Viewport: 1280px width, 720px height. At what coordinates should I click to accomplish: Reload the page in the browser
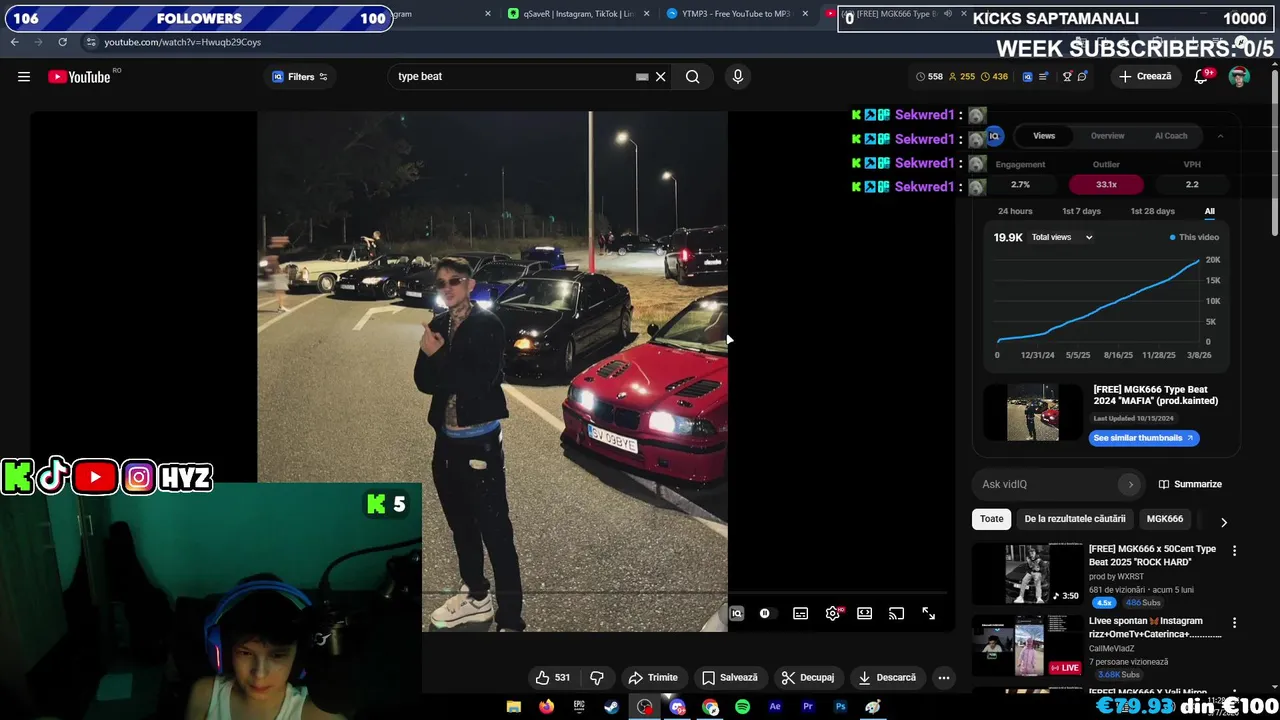tap(62, 42)
